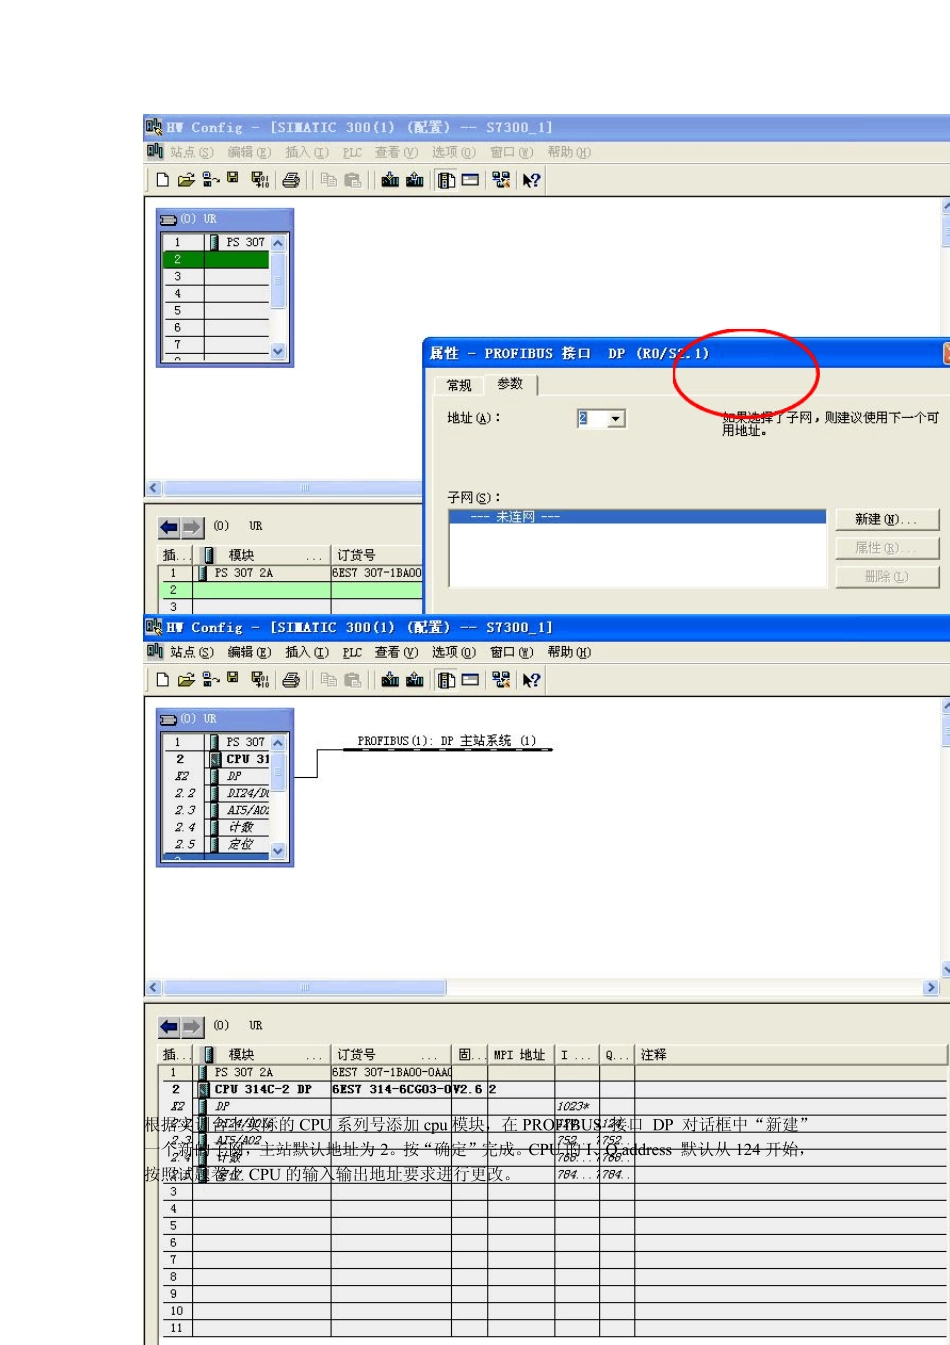Click Open Online station icon in lower toolbar
Viewport: 950px width, 1345px height.
[x=210, y=680]
